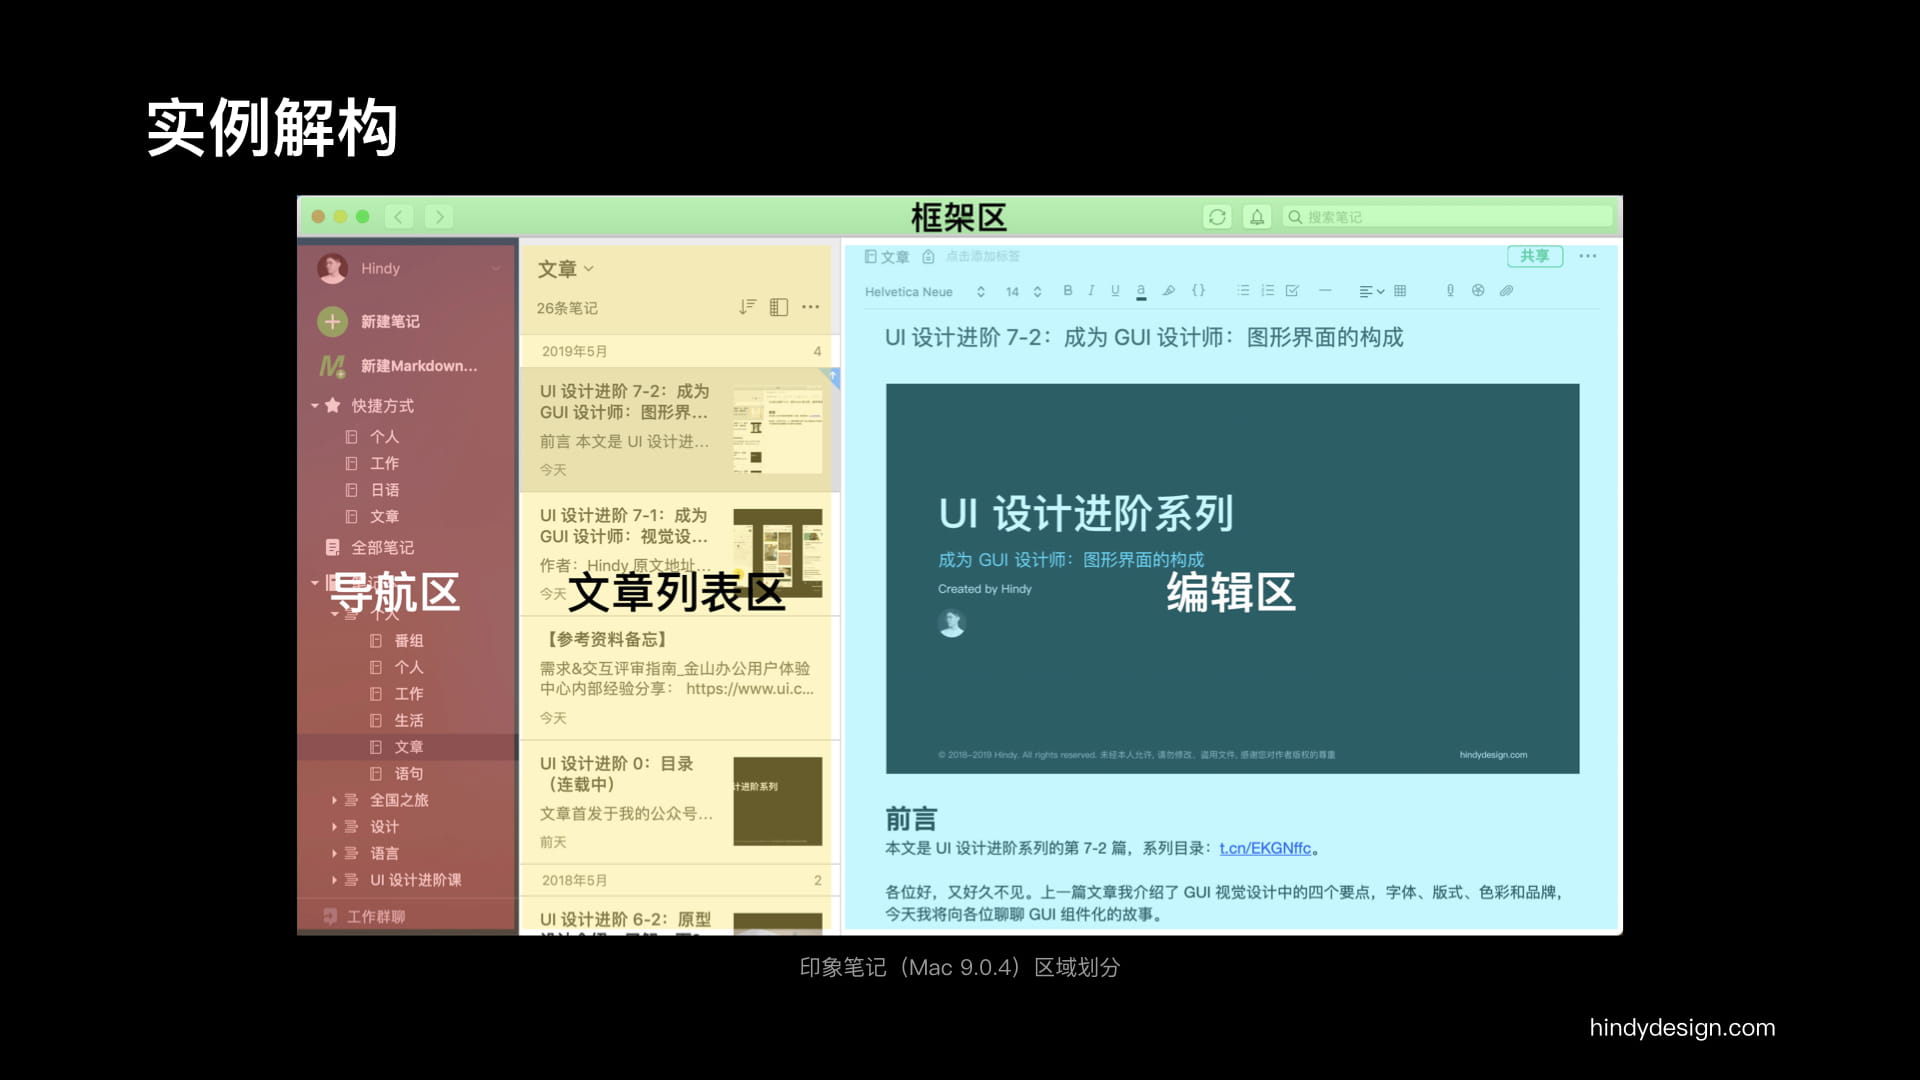
Task: Click the attachment paperclip icon
Action: (1506, 291)
